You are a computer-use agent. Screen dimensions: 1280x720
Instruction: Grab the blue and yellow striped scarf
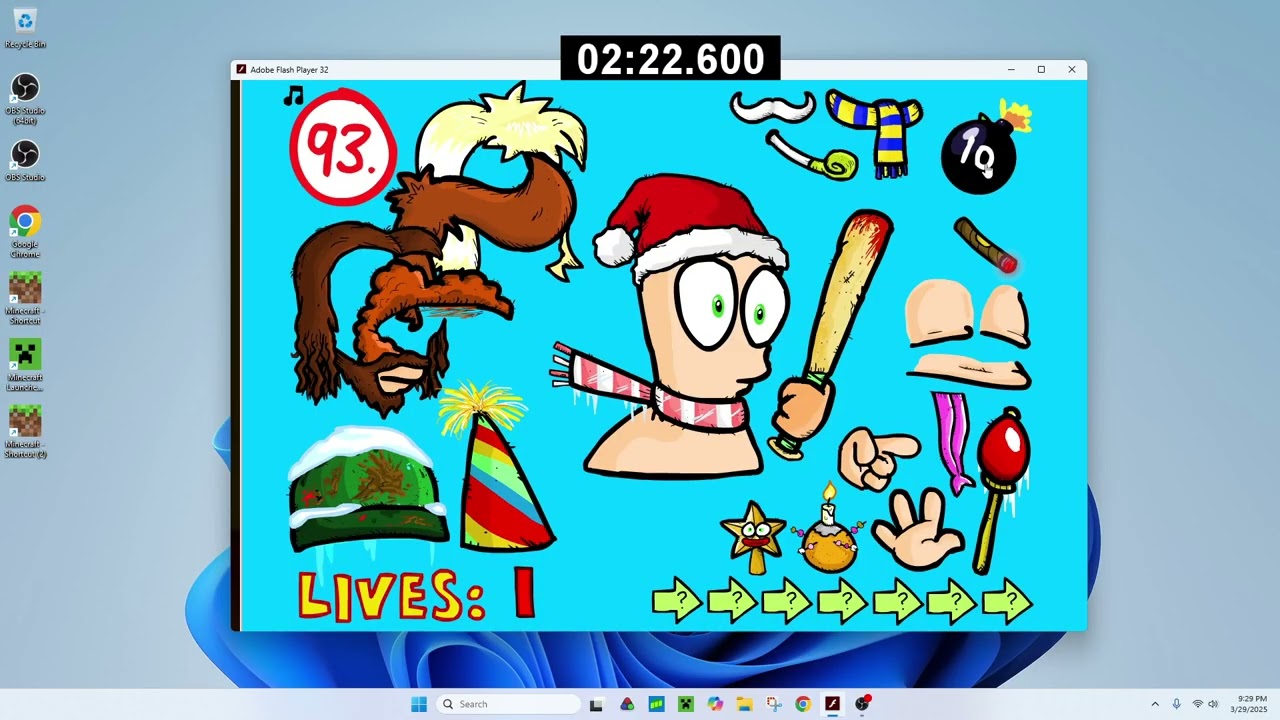click(x=876, y=133)
